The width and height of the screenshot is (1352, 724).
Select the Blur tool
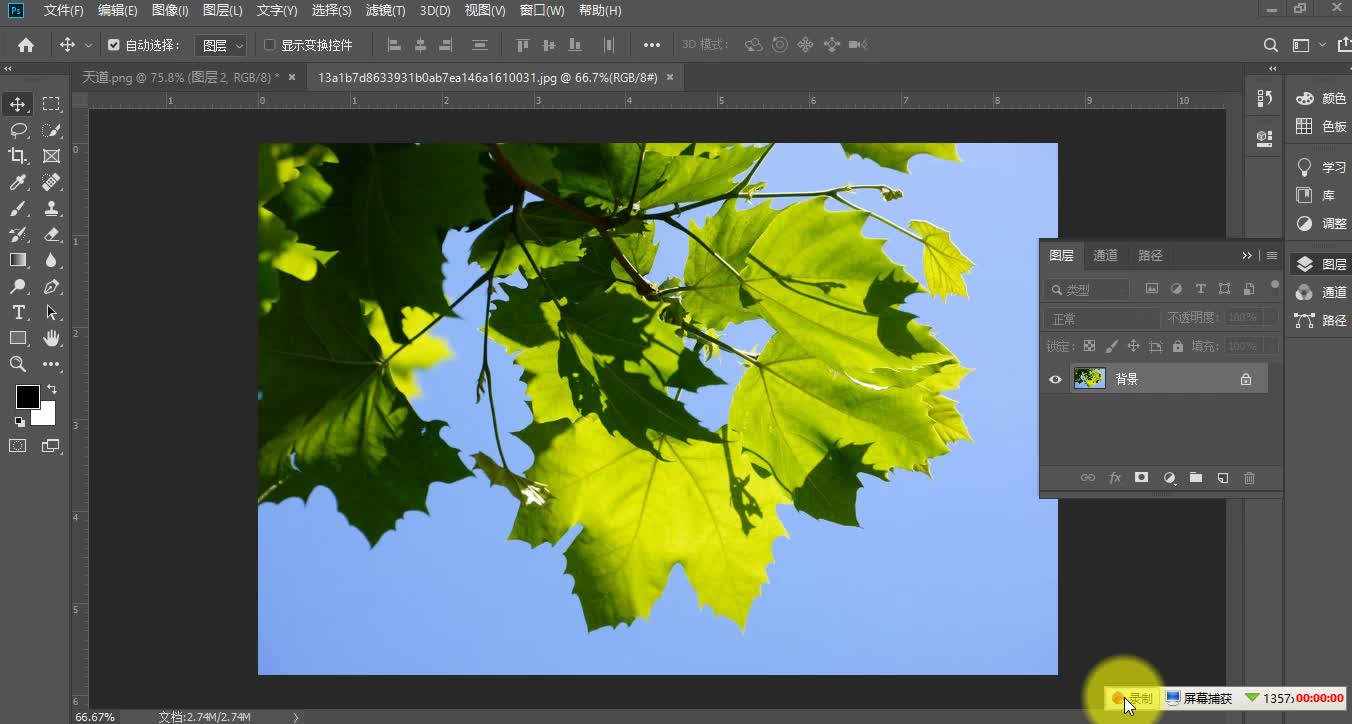point(51,260)
